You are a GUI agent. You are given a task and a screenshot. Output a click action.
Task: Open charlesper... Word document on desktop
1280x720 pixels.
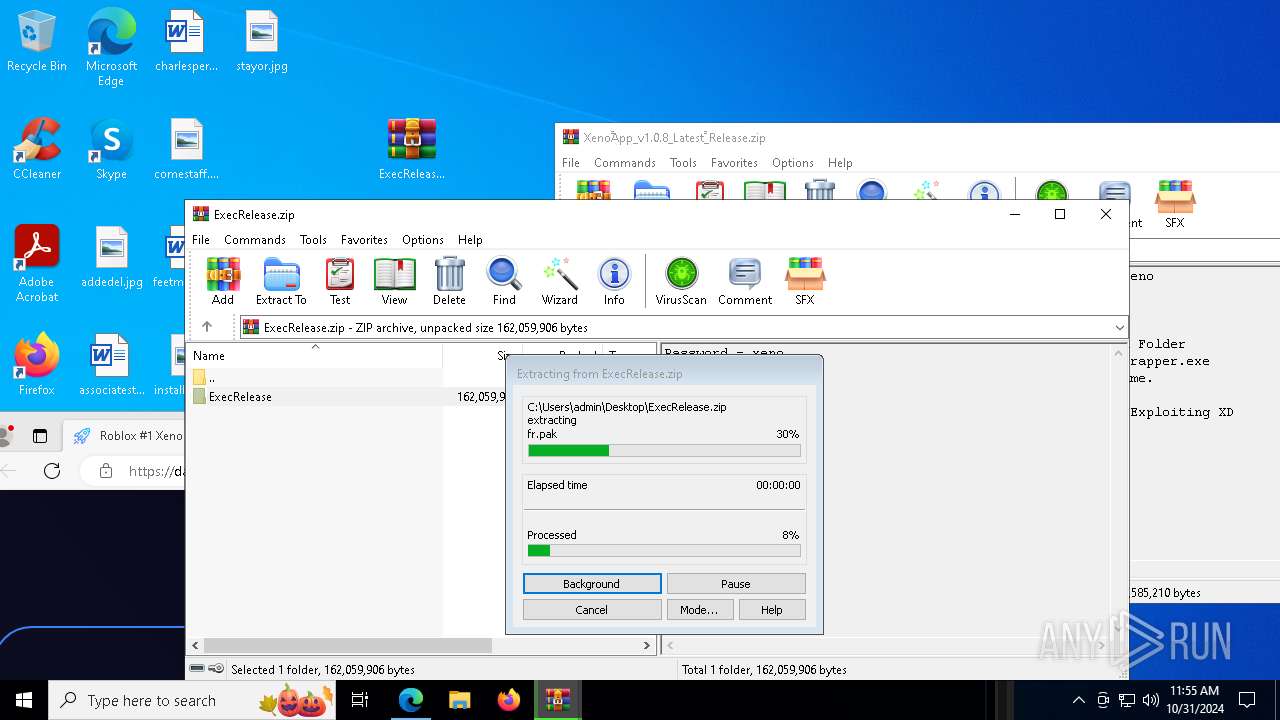(x=186, y=42)
